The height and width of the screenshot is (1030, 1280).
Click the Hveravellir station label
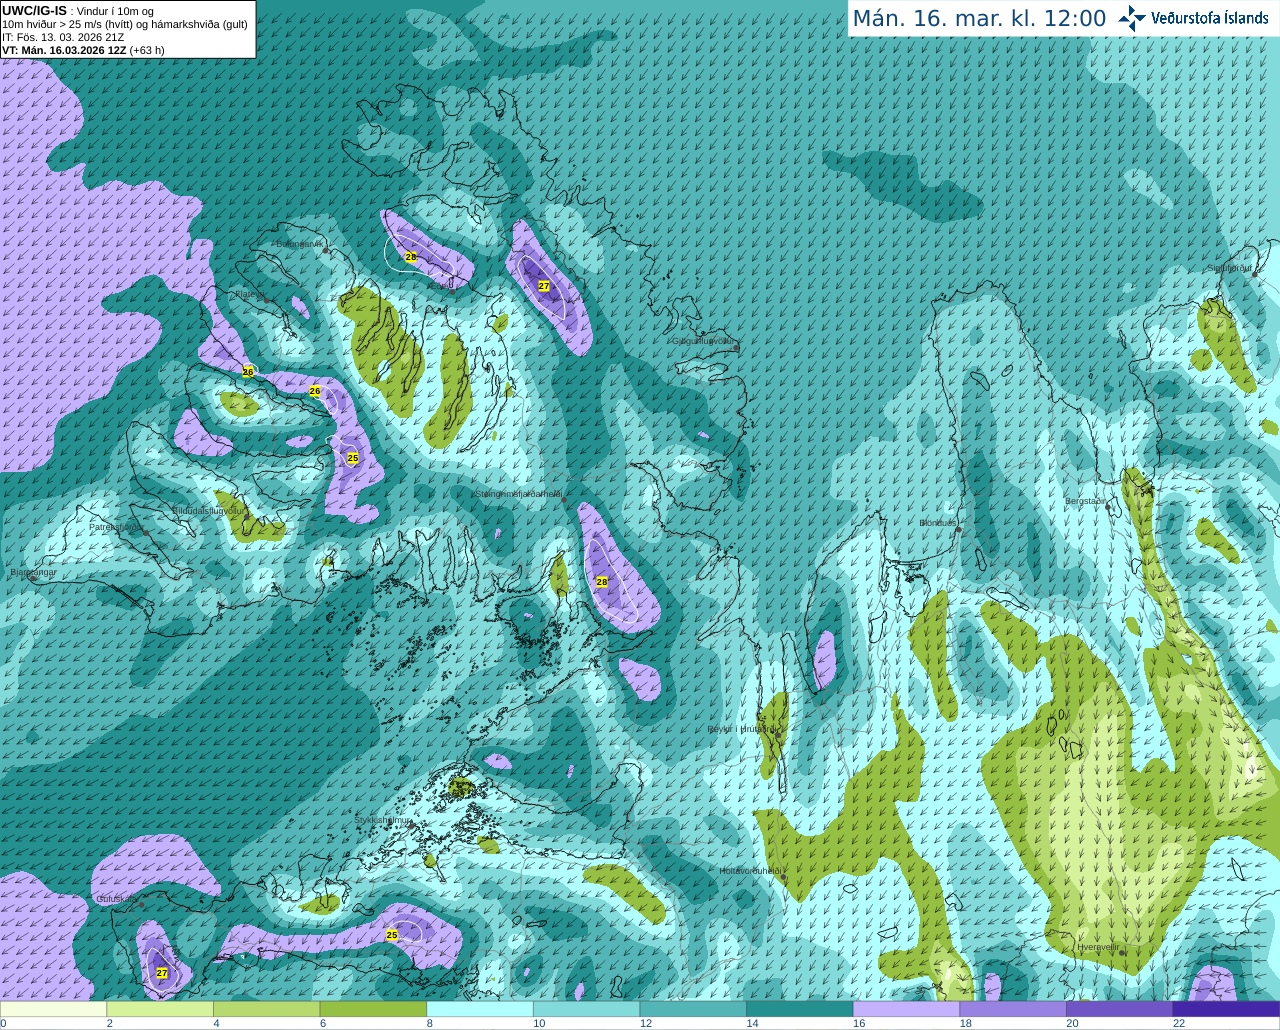[1098, 946]
